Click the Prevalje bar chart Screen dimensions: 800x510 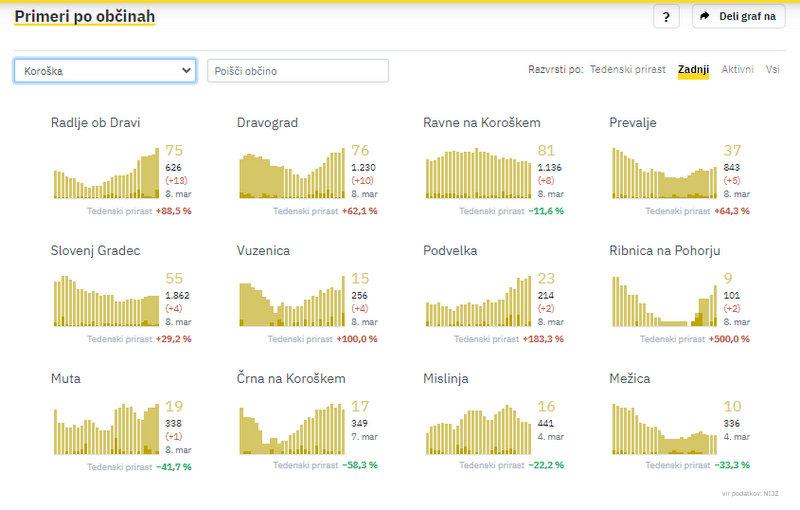[661, 174]
